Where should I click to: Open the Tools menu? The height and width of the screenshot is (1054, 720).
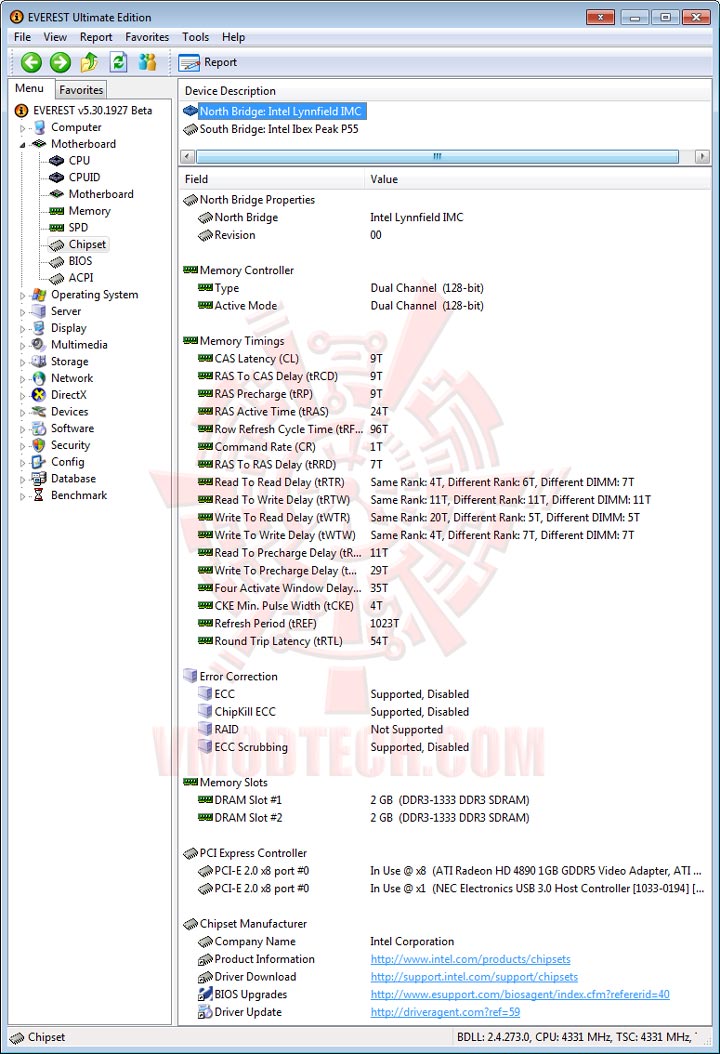(196, 37)
